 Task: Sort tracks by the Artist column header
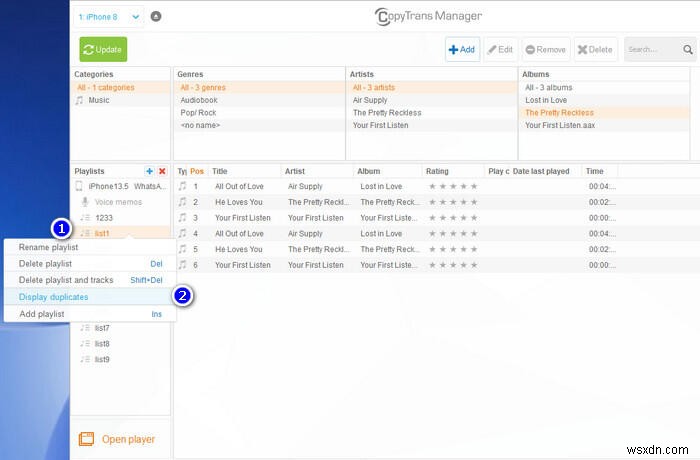[x=317, y=171]
